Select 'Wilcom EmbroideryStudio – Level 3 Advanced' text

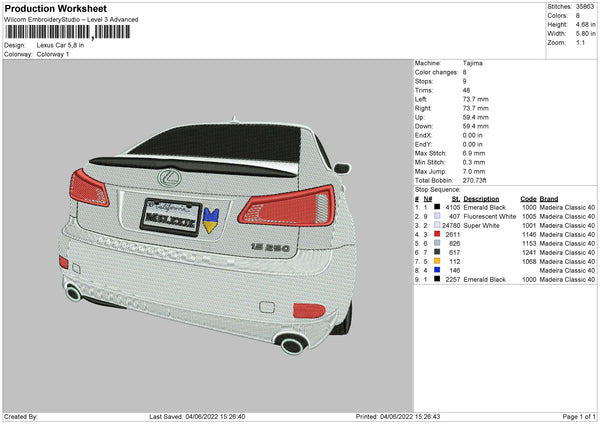point(71,20)
